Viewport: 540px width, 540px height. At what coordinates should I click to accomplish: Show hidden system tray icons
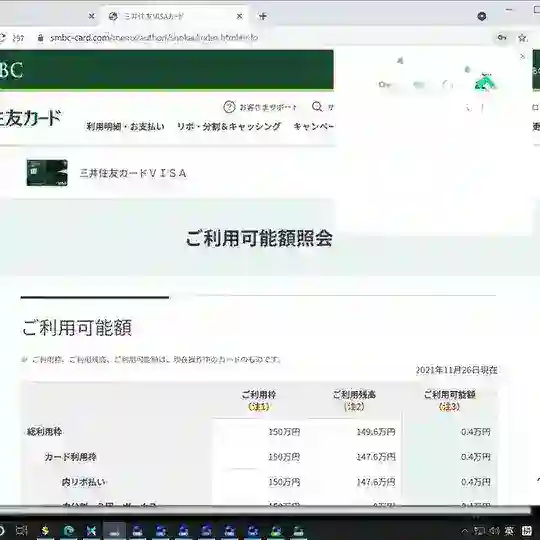click(465, 531)
